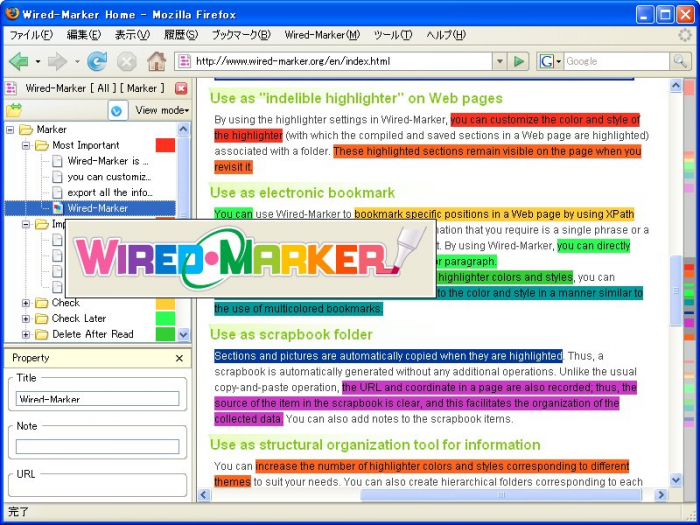Click the Note input field
The image size is (700, 525).
pos(97,446)
